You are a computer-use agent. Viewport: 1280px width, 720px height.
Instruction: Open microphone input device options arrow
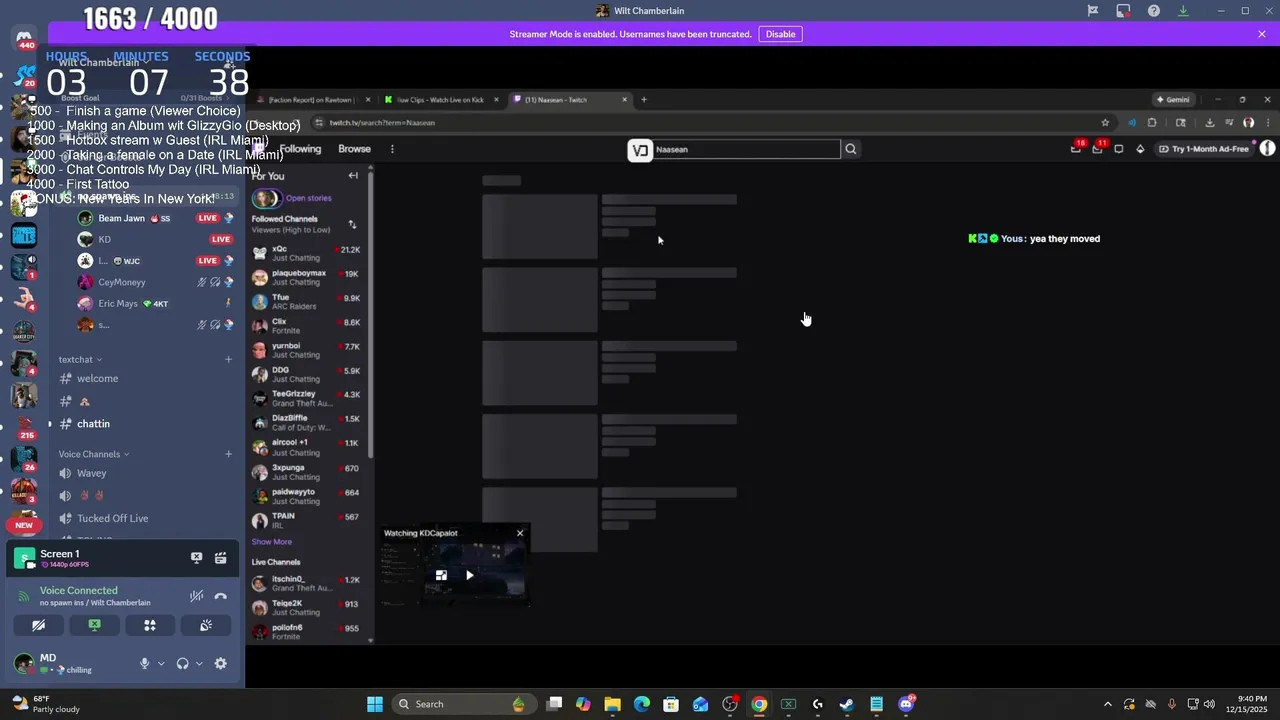click(161, 663)
